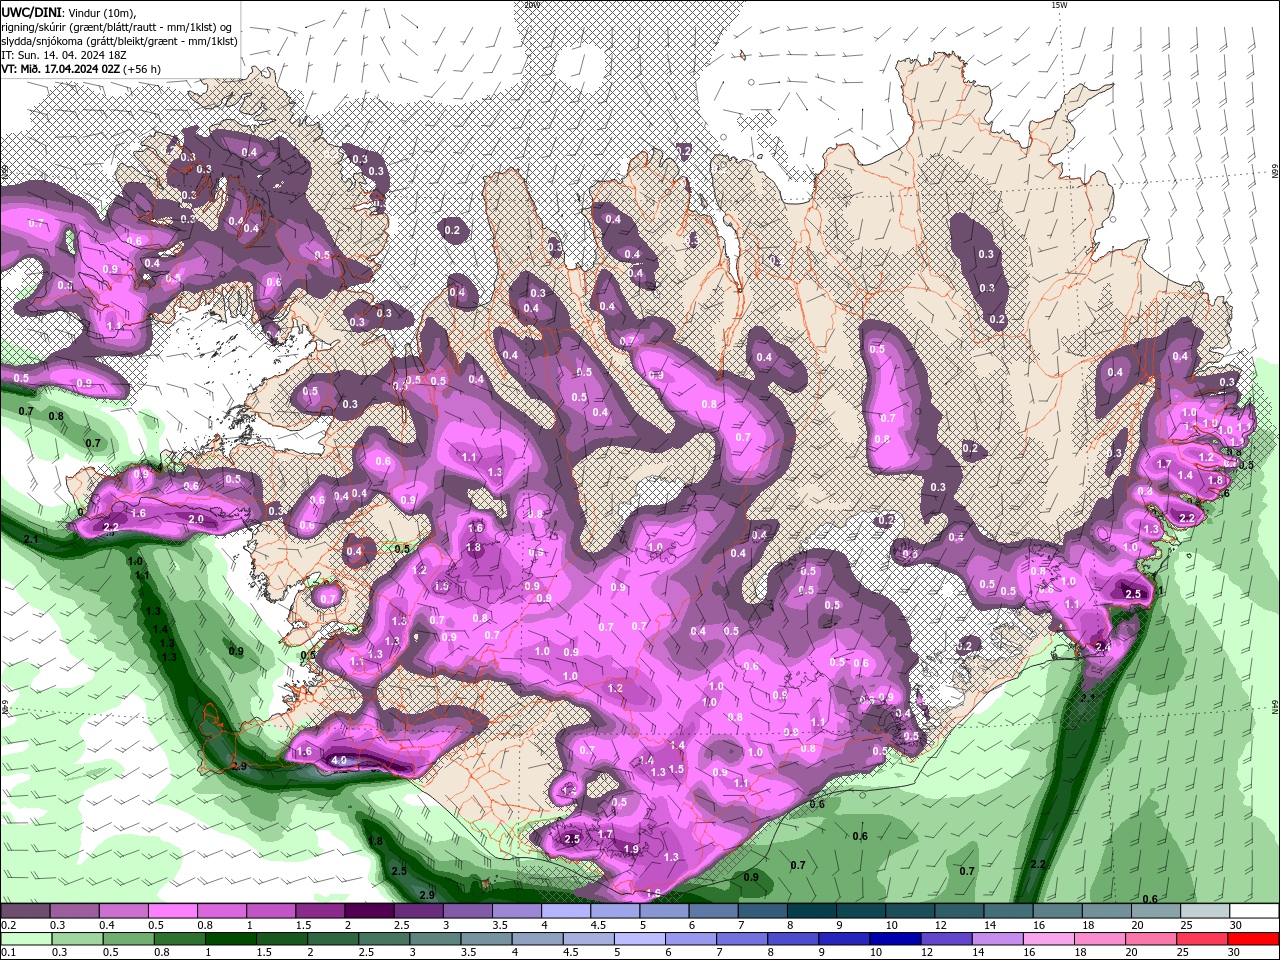
Task: Click the pale grey 25 swatch in top legend
Action: tap(1206, 911)
